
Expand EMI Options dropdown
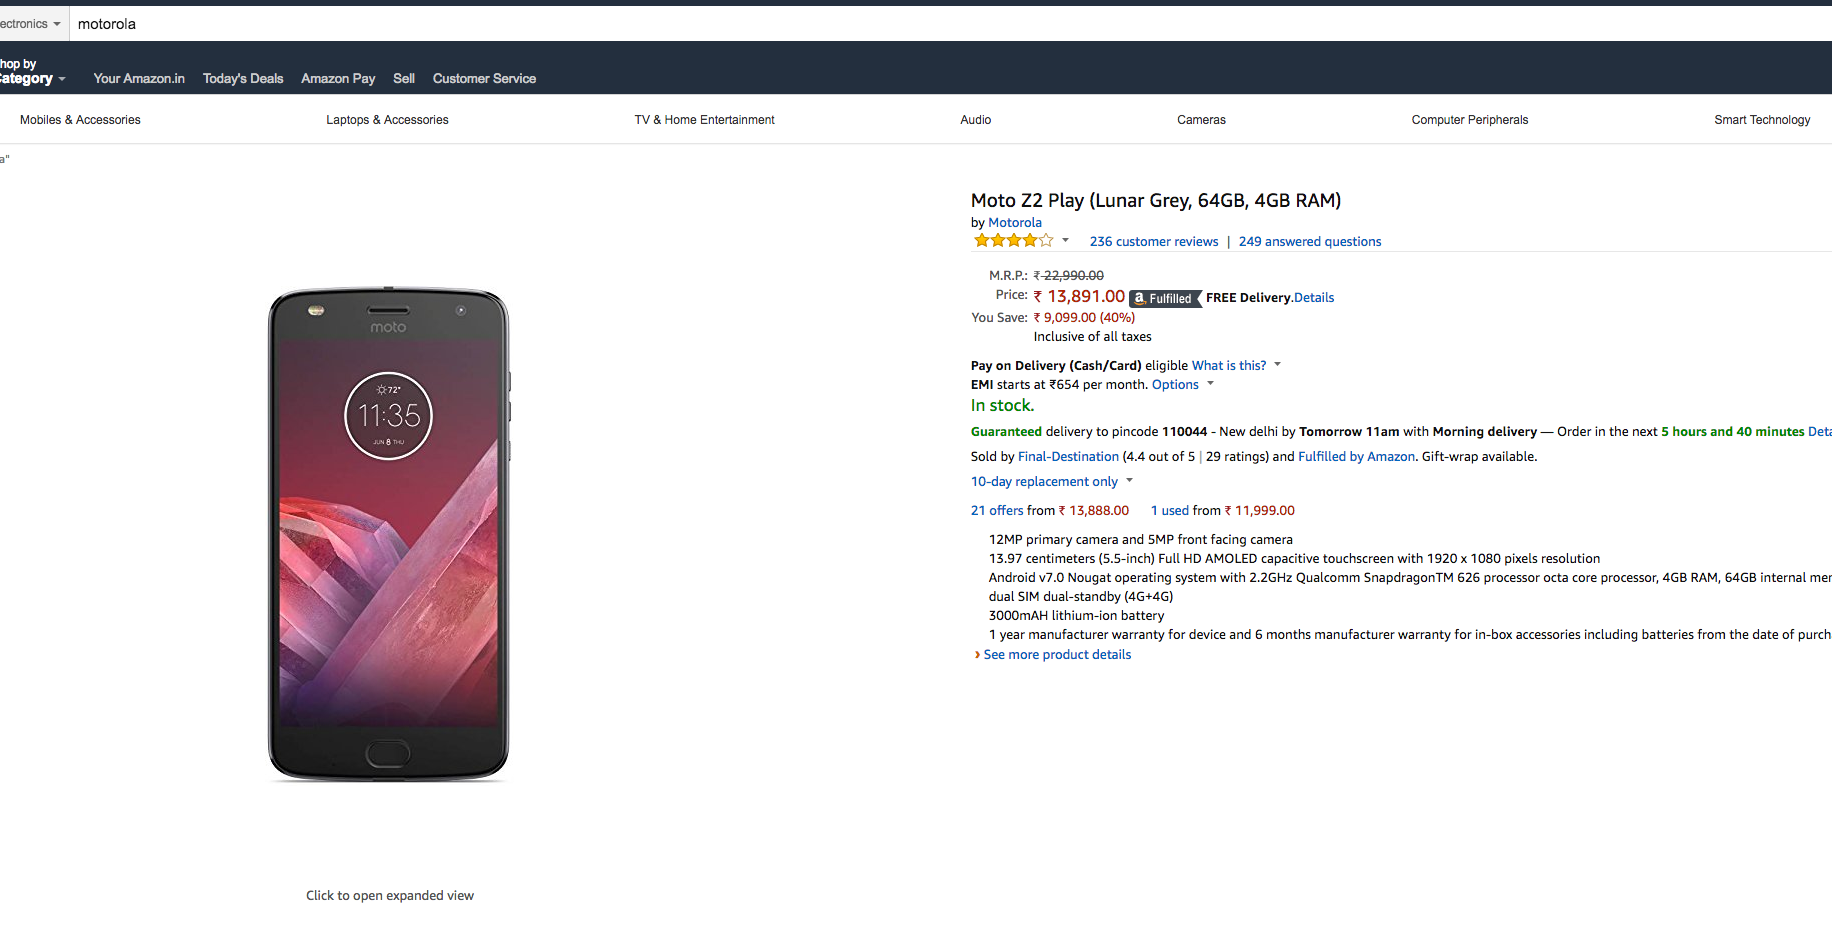point(1210,384)
